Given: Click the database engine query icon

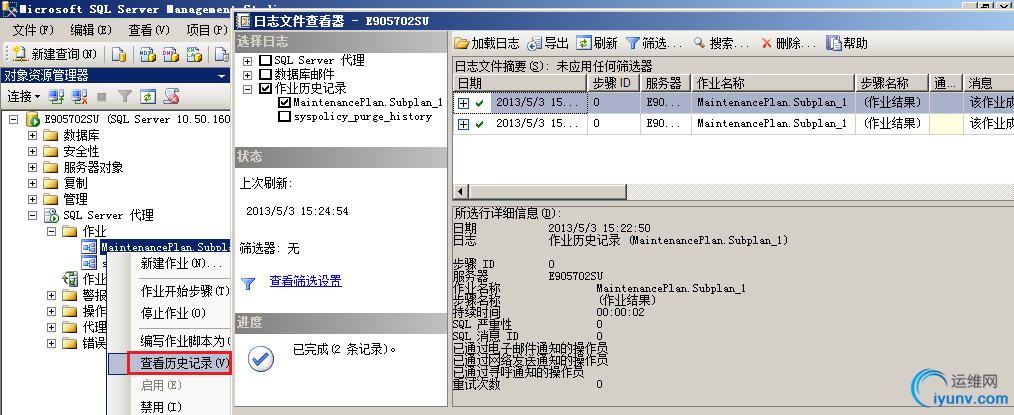Looking at the screenshot, I should pos(119,54).
